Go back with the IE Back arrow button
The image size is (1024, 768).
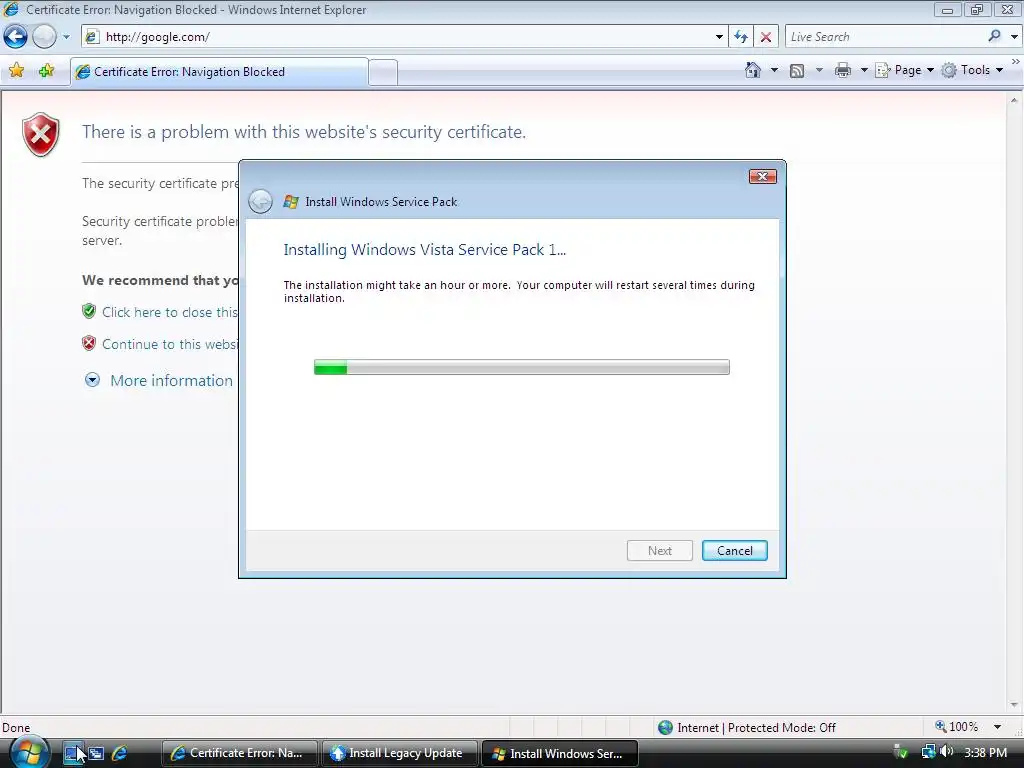pos(16,37)
